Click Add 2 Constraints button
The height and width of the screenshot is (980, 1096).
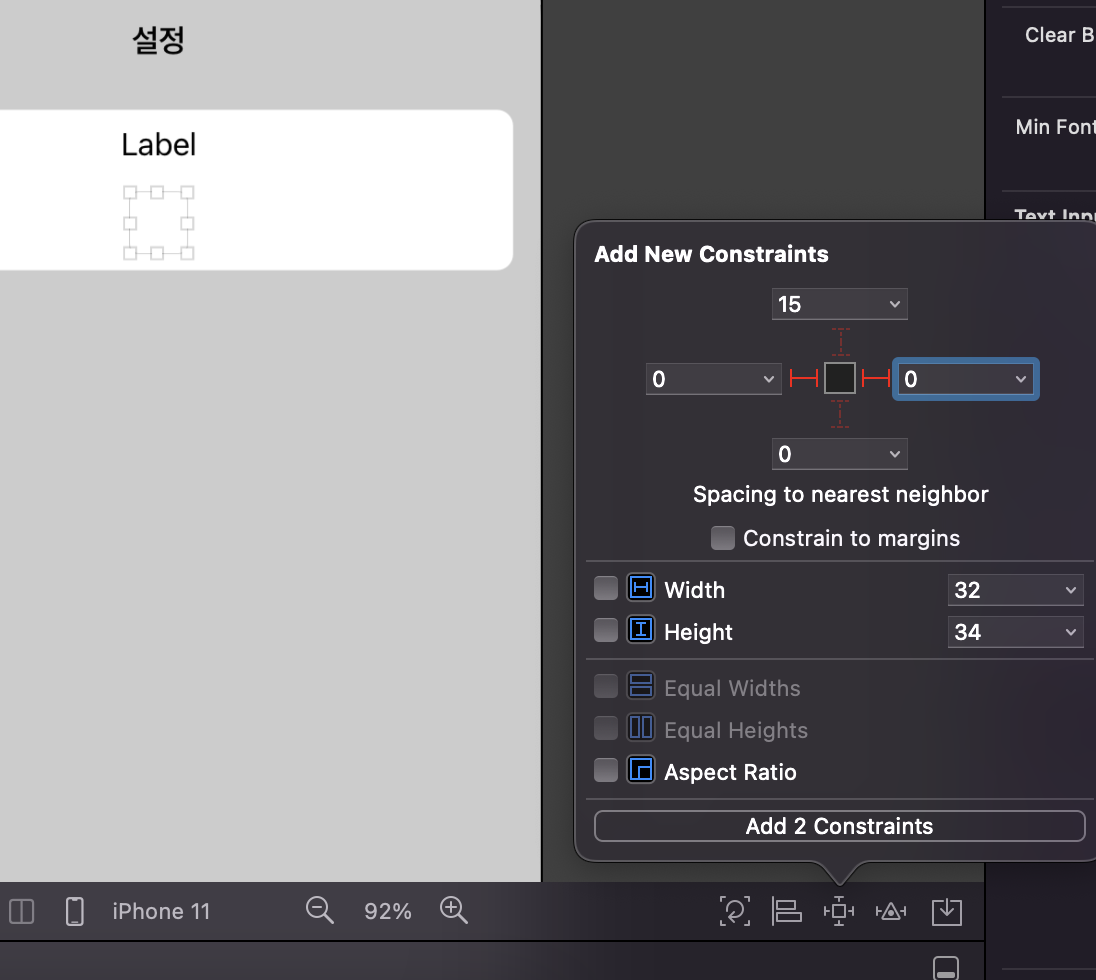[839, 826]
